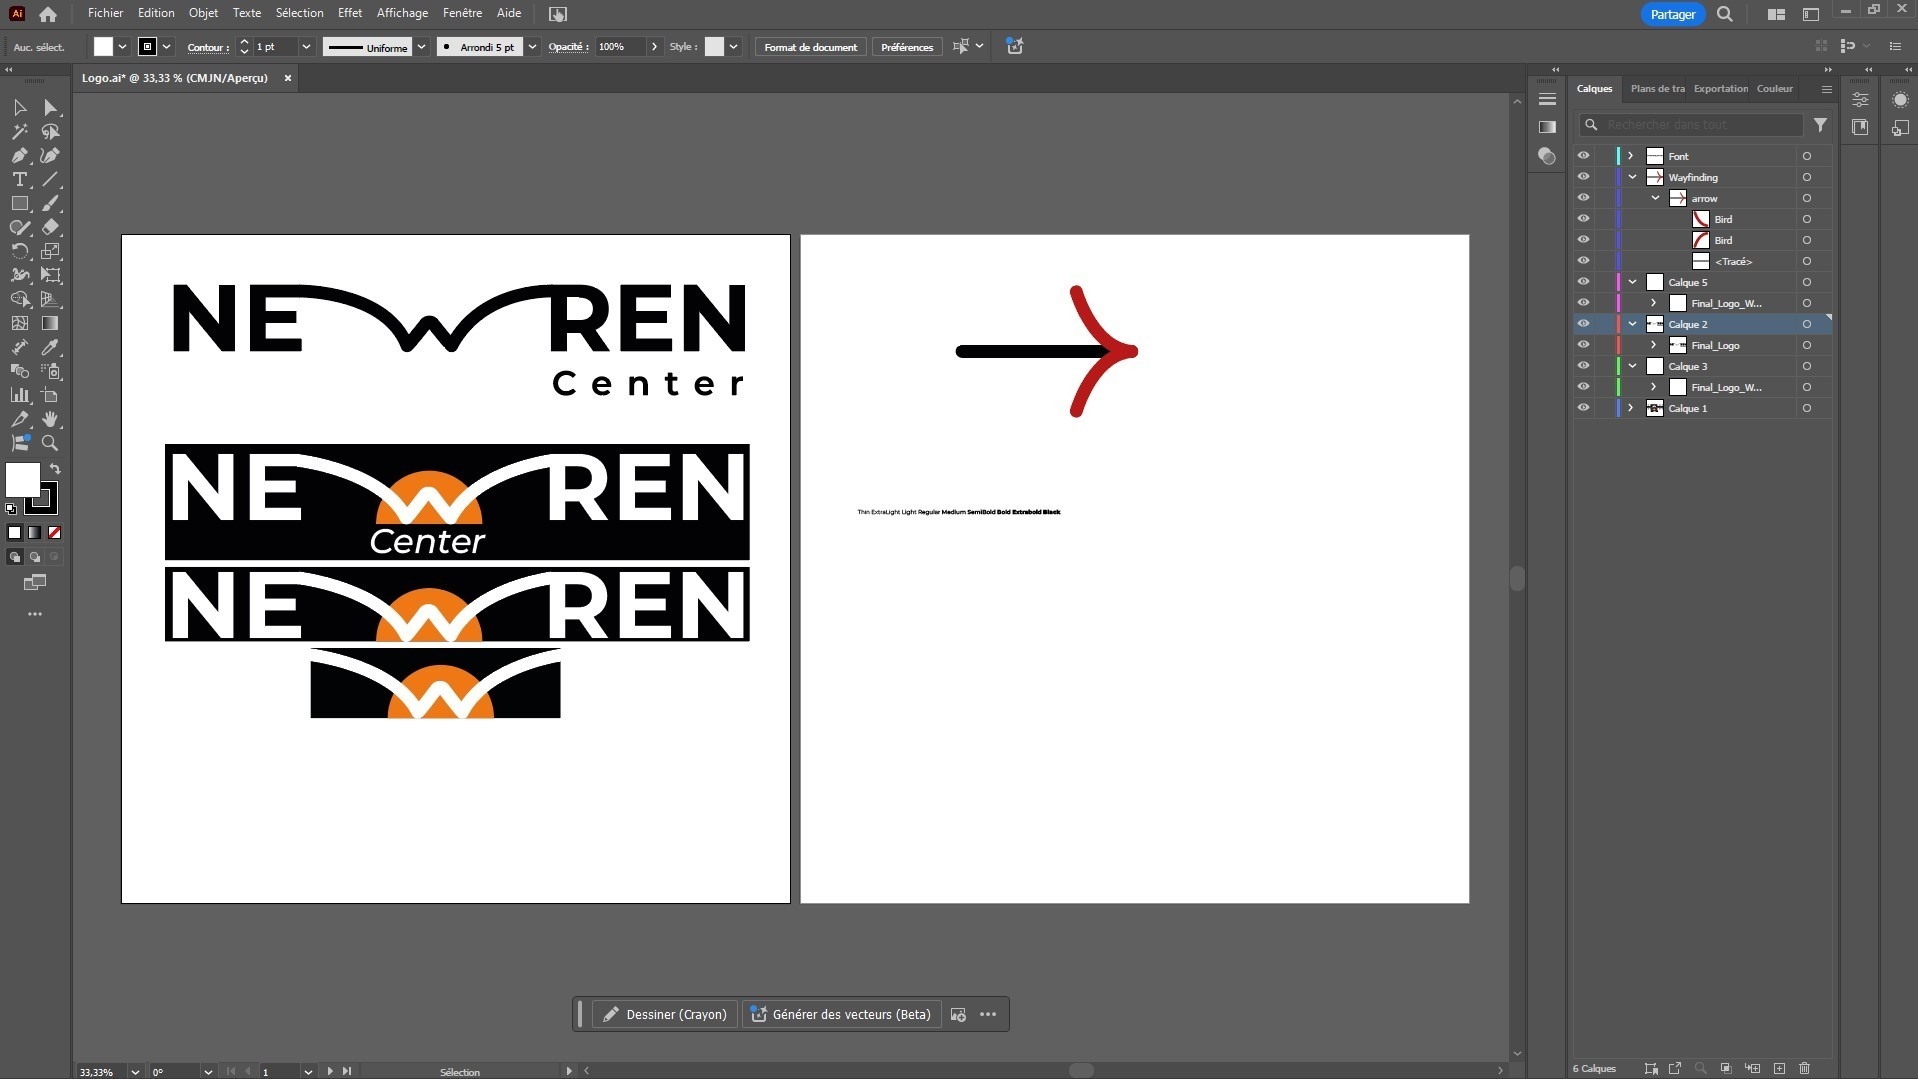The height and width of the screenshot is (1079, 1918).
Task: Select the Hand tool
Action: pyautogui.click(x=50, y=419)
